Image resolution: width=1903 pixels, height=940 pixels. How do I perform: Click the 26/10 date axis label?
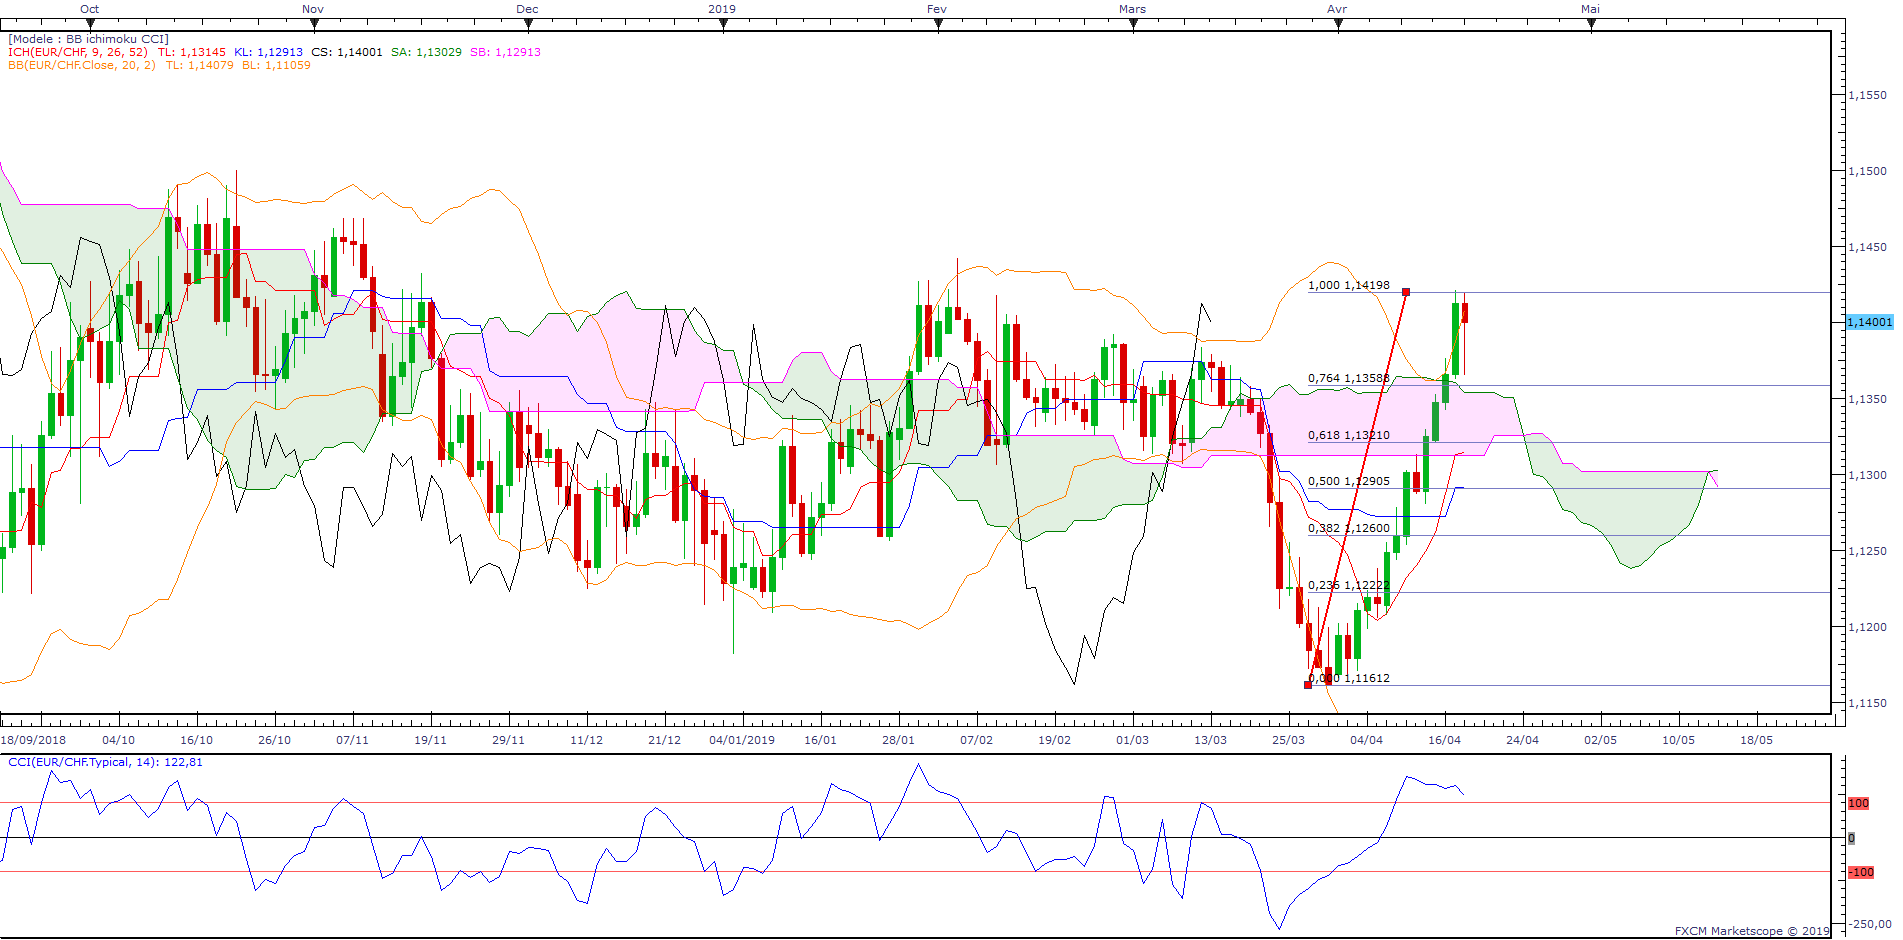pyautogui.click(x=274, y=740)
